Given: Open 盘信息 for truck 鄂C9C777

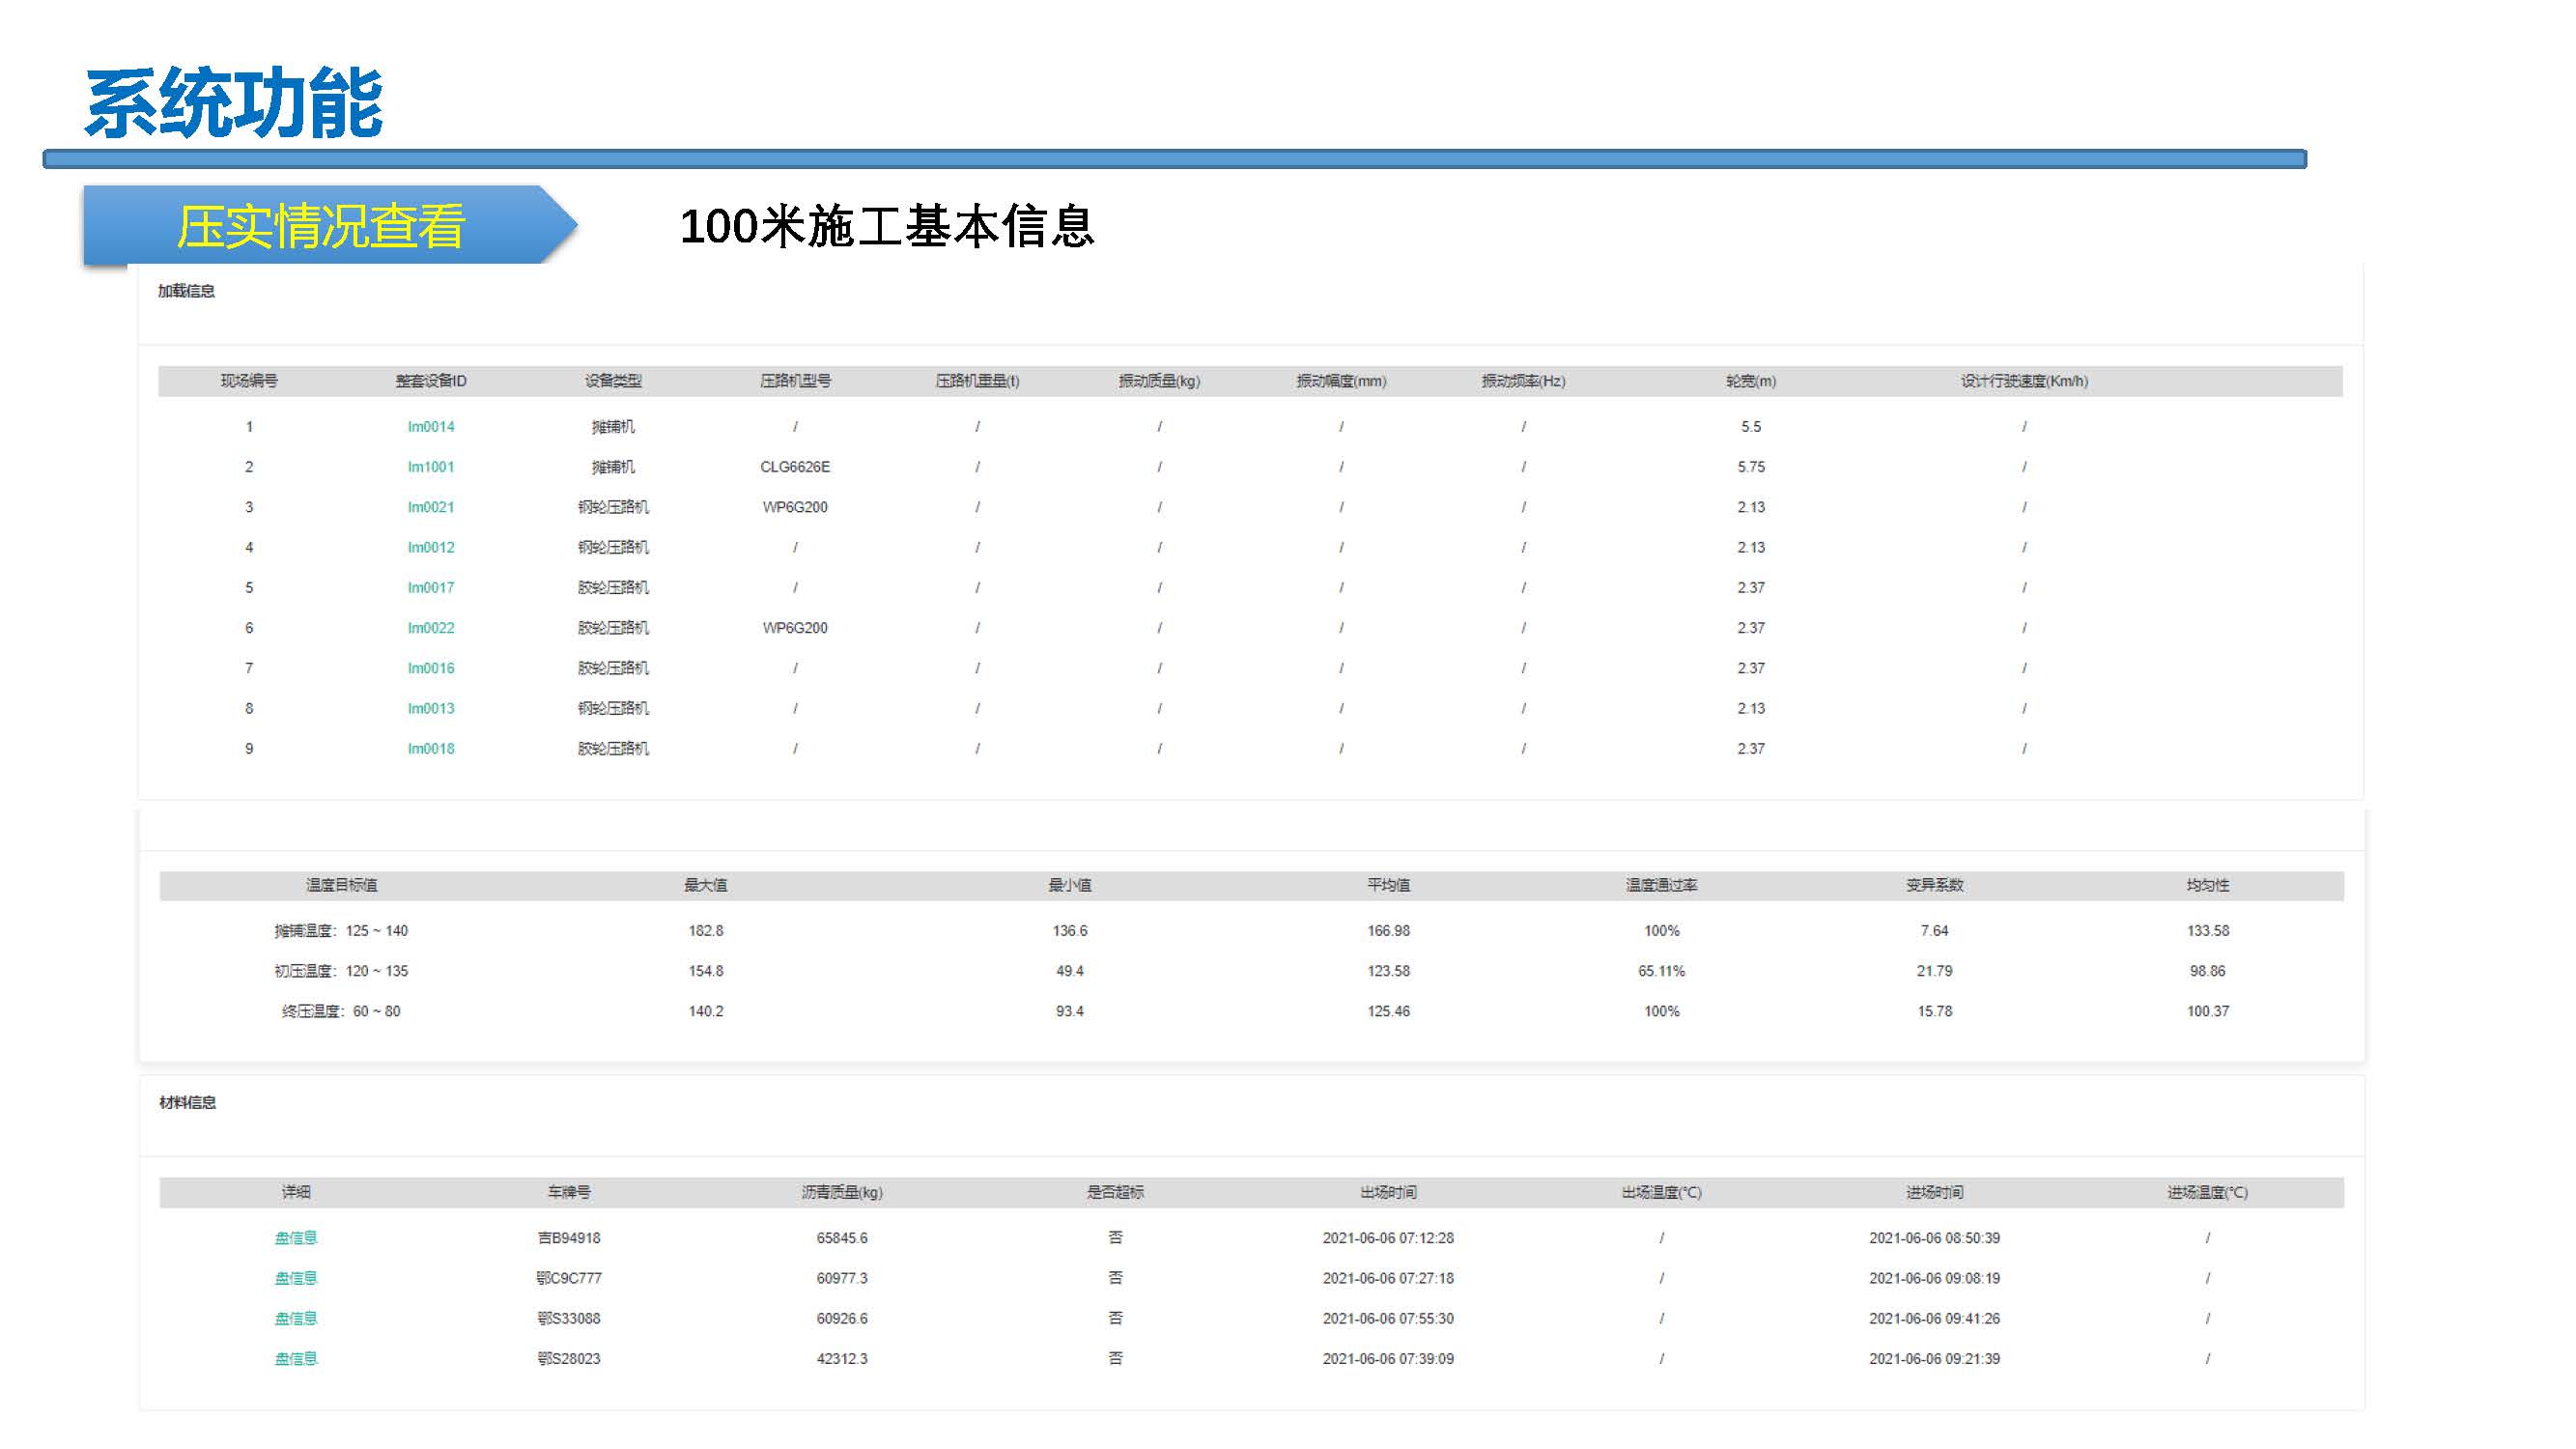Looking at the screenshot, I should pos(296,1278).
